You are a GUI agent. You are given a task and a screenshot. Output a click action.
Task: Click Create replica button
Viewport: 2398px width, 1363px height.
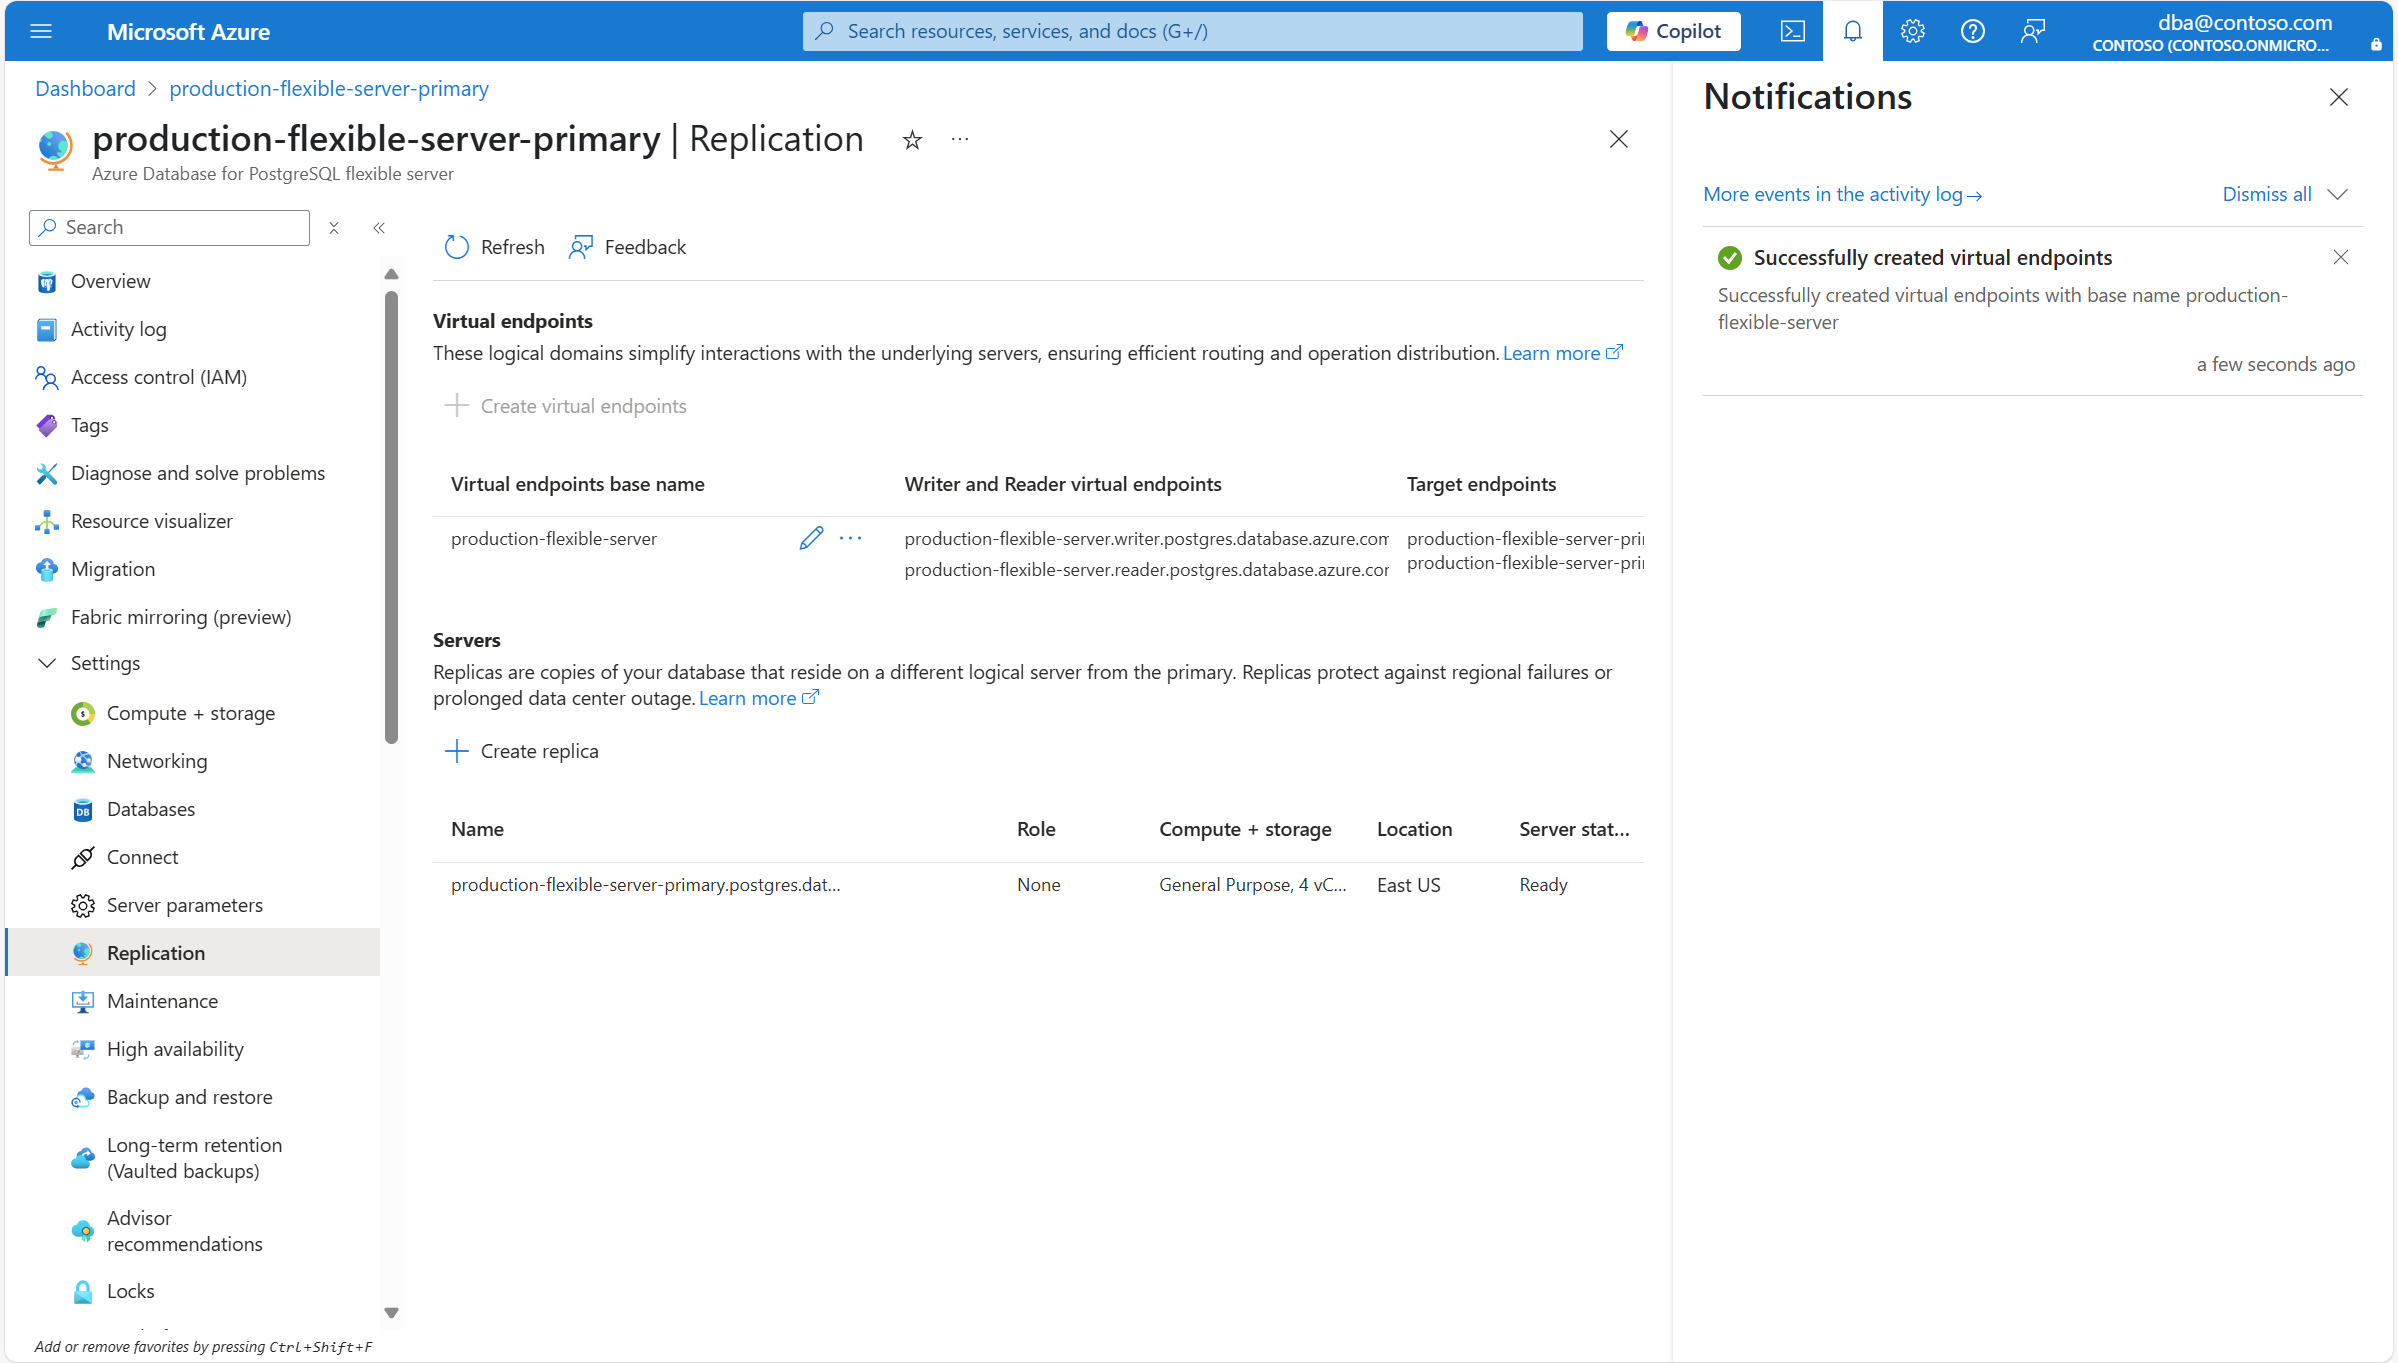521,751
